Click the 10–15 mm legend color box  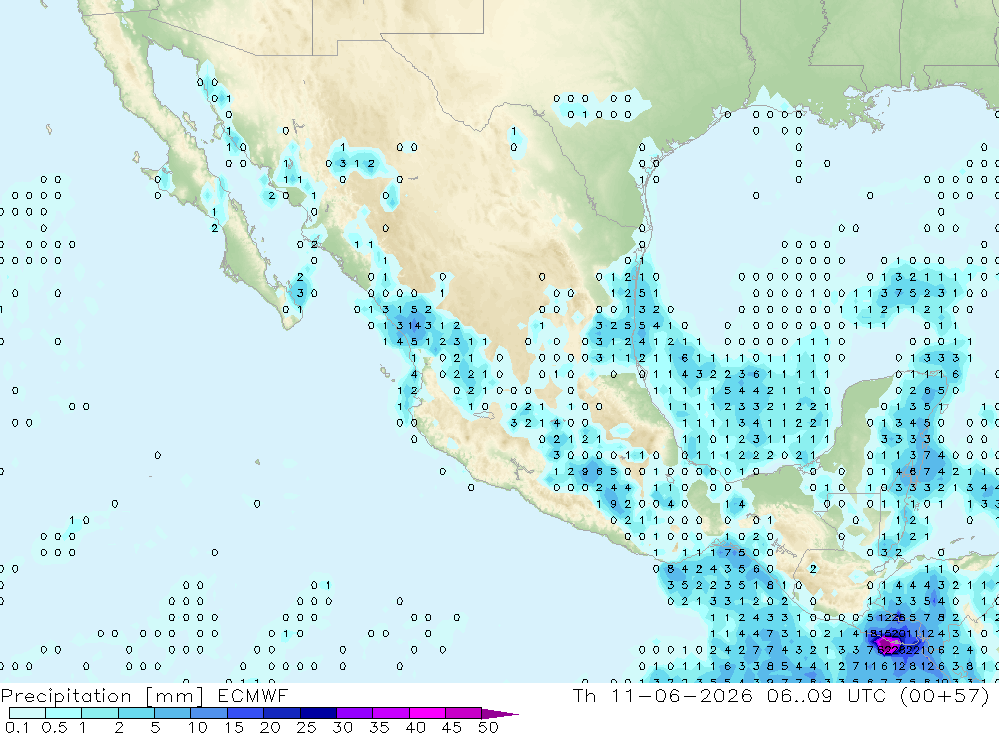[x=209, y=713]
